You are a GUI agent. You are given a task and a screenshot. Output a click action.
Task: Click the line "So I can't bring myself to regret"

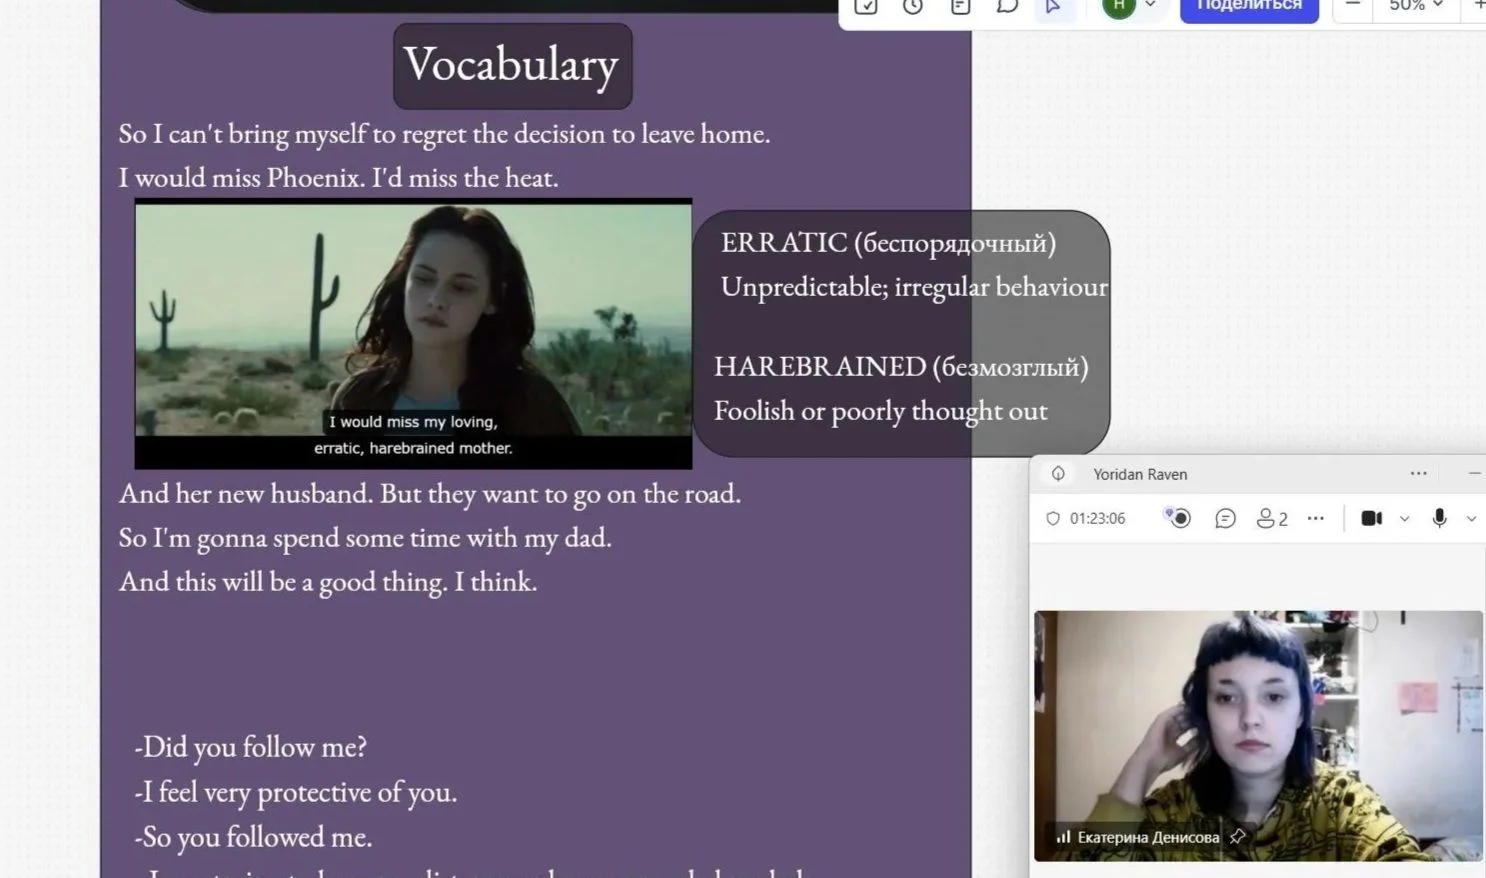coord(444,134)
